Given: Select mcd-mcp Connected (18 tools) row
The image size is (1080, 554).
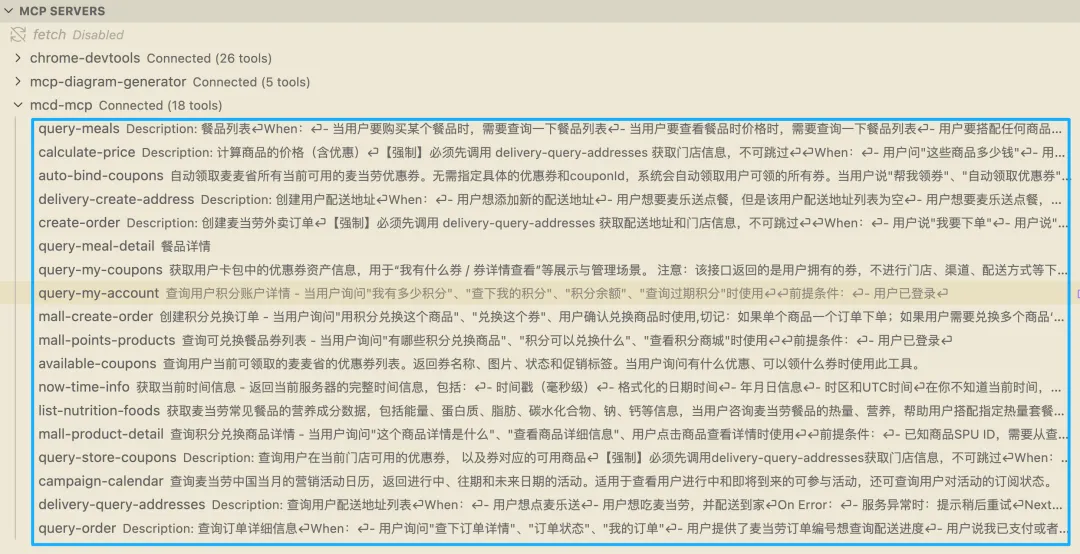Looking at the screenshot, I should click(540, 105).
